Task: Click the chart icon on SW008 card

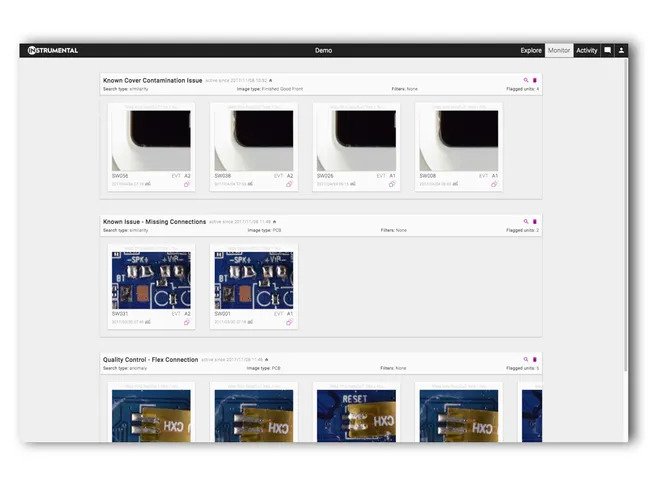Action: coord(455,184)
